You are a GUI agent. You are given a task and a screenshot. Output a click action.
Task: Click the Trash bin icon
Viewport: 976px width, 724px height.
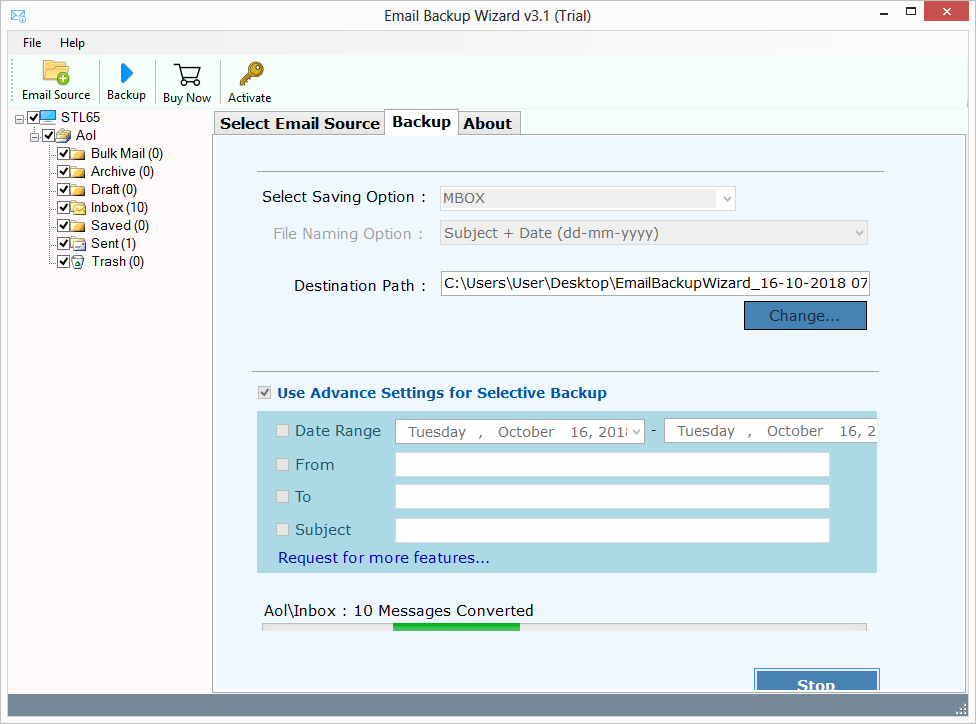[x=78, y=262]
